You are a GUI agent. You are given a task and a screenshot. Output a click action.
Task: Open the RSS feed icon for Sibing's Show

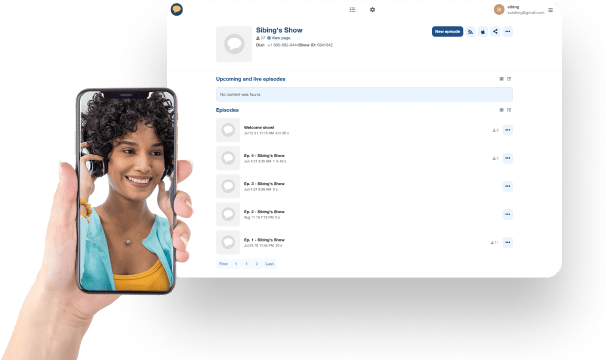click(470, 32)
